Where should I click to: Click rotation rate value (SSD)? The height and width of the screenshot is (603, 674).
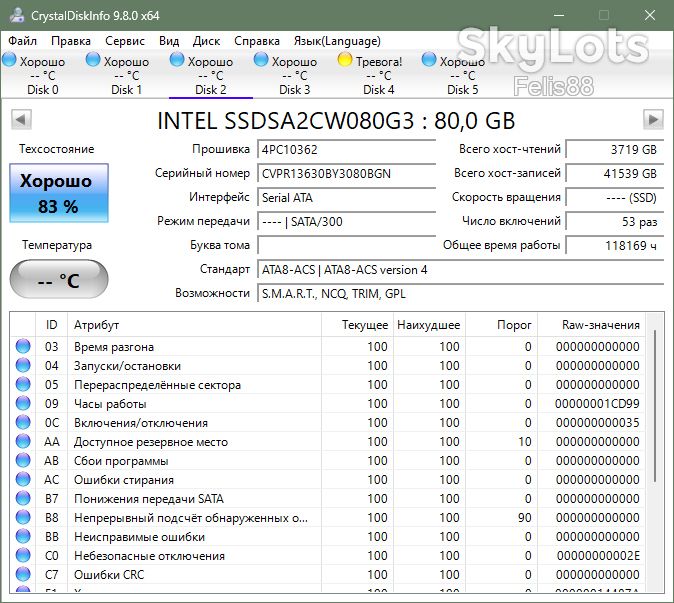pyautogui.click(x=615, y=198)
